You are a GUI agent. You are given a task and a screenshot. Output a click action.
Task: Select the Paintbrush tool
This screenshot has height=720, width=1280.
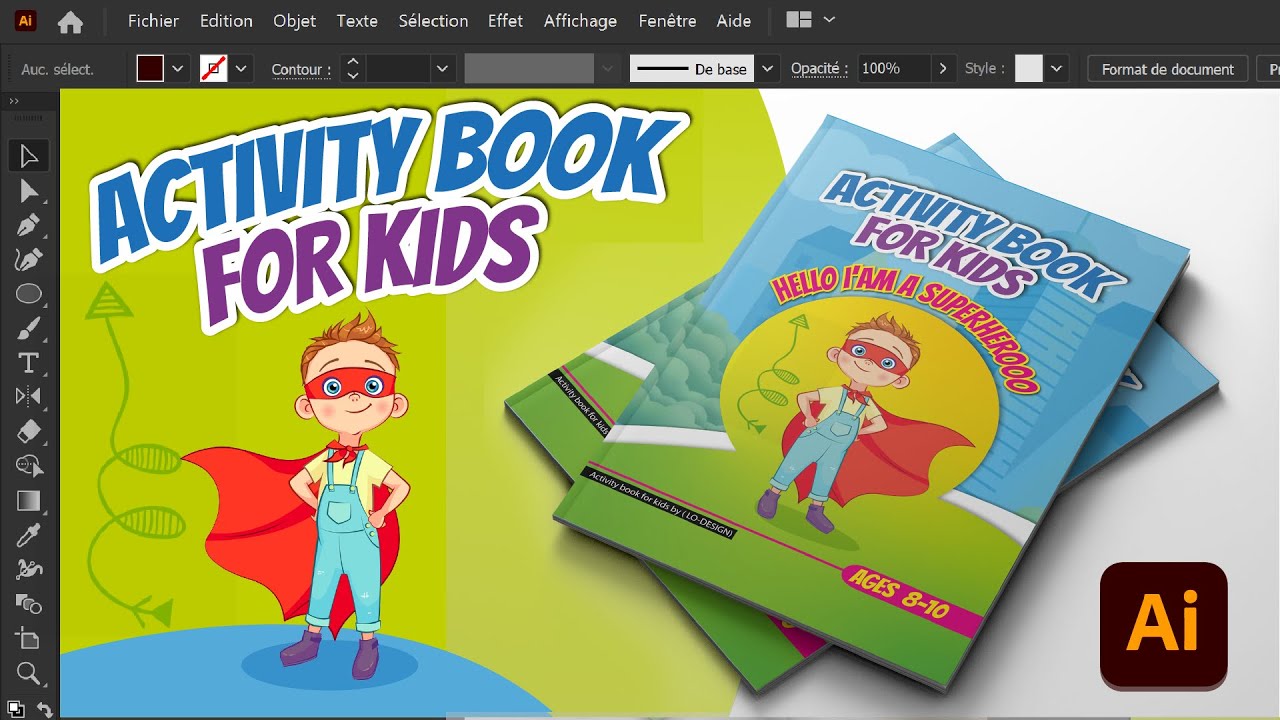(x=28, y=328)
